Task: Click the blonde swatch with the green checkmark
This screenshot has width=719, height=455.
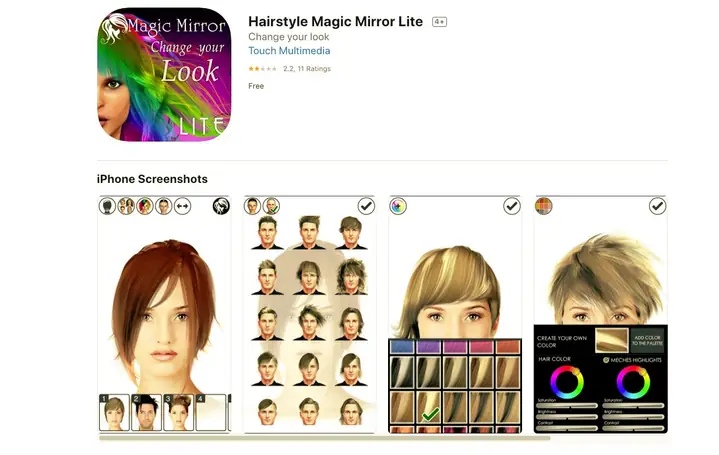Action: click(x=428, y=407)
